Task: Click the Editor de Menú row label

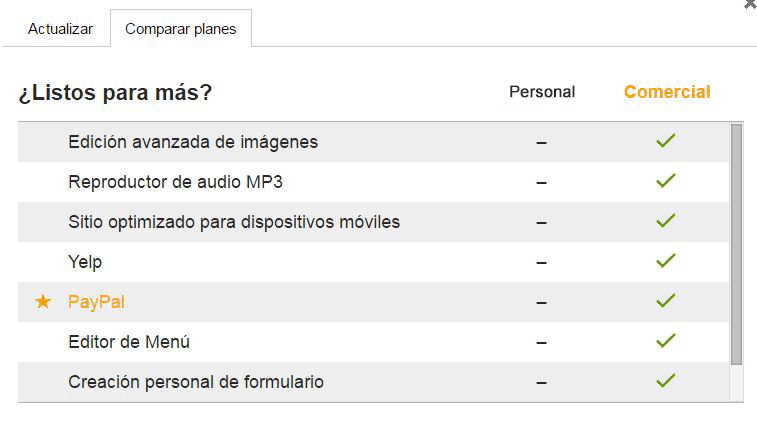Action: coord(129,342)
